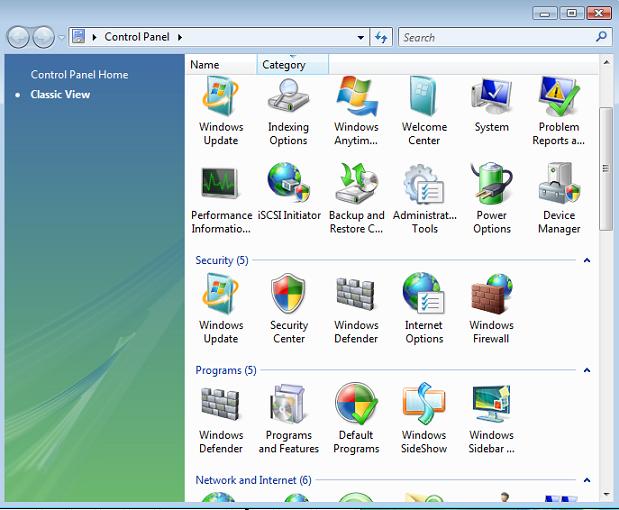Click the scrollbar down arrow
Screen dimensions: 619x510
(606, 494)
